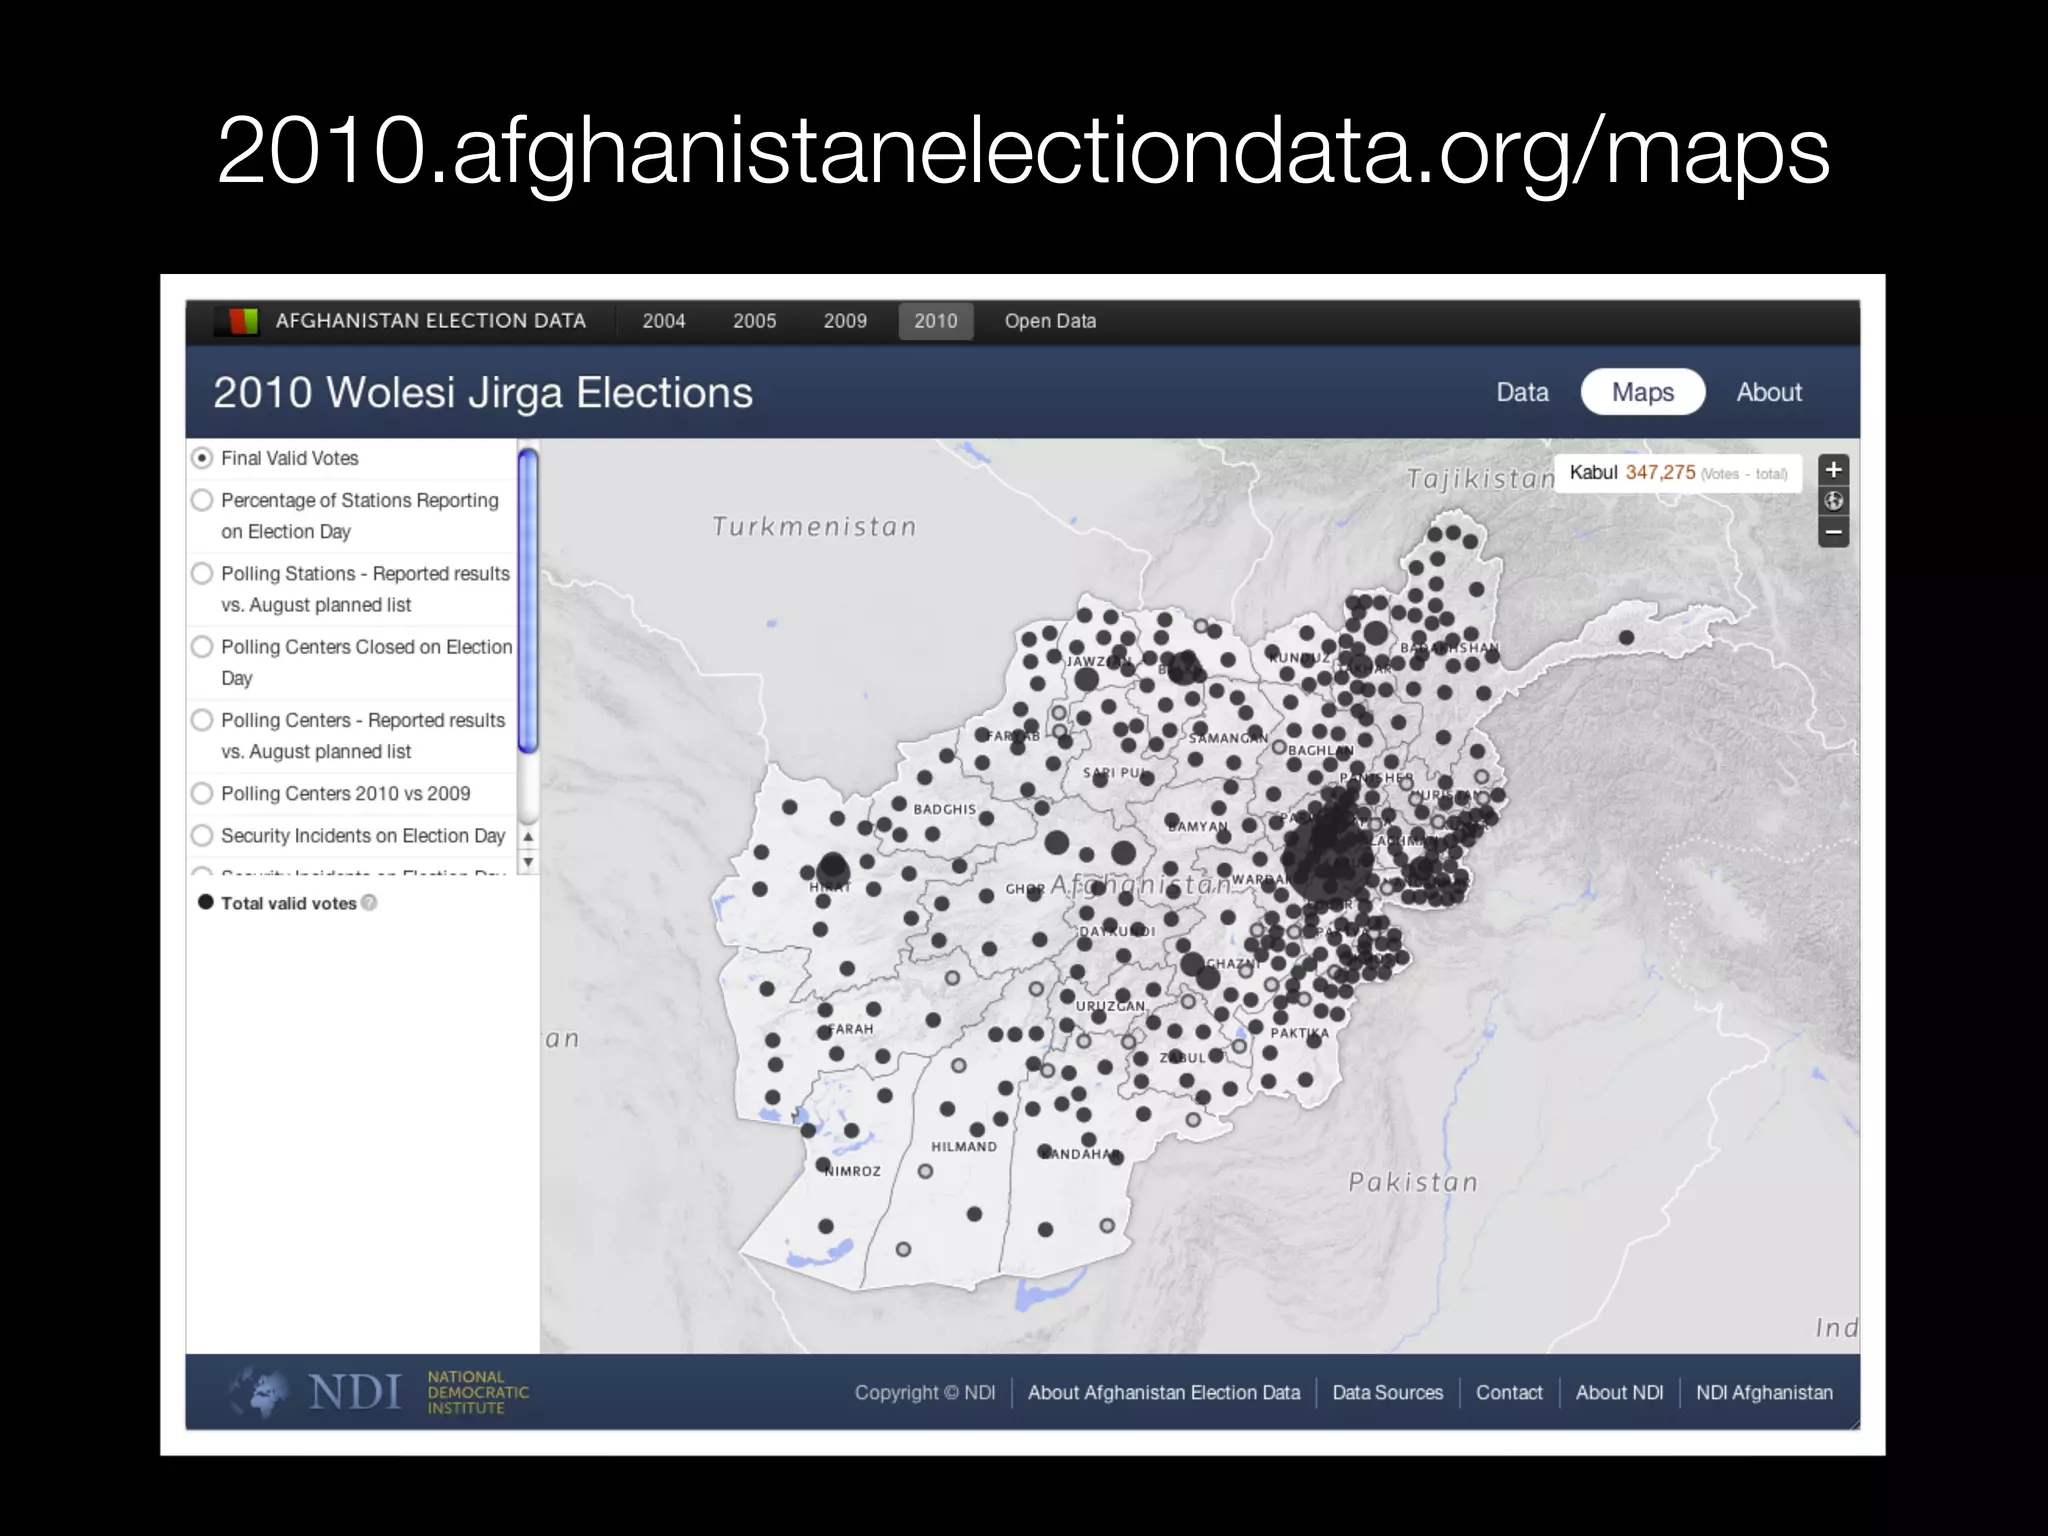Click the Copyright © NDI footer text
This screenshot has height=1536, width=2048.
[925, 1393]
